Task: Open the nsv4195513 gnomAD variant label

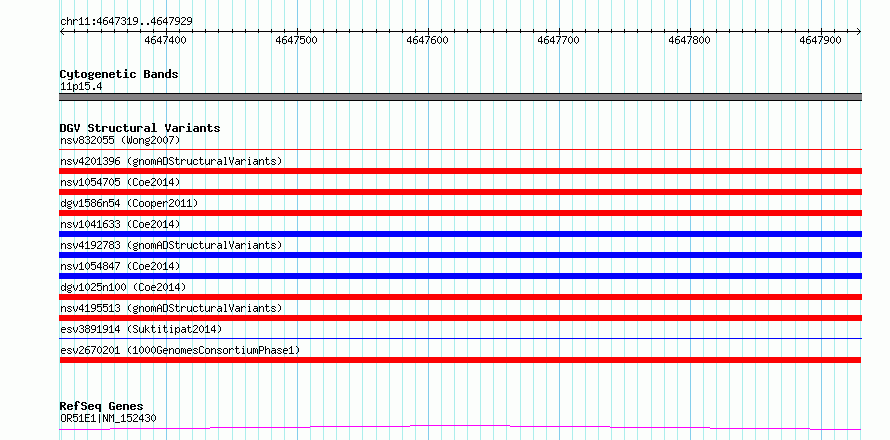Action: coord(171,308)
